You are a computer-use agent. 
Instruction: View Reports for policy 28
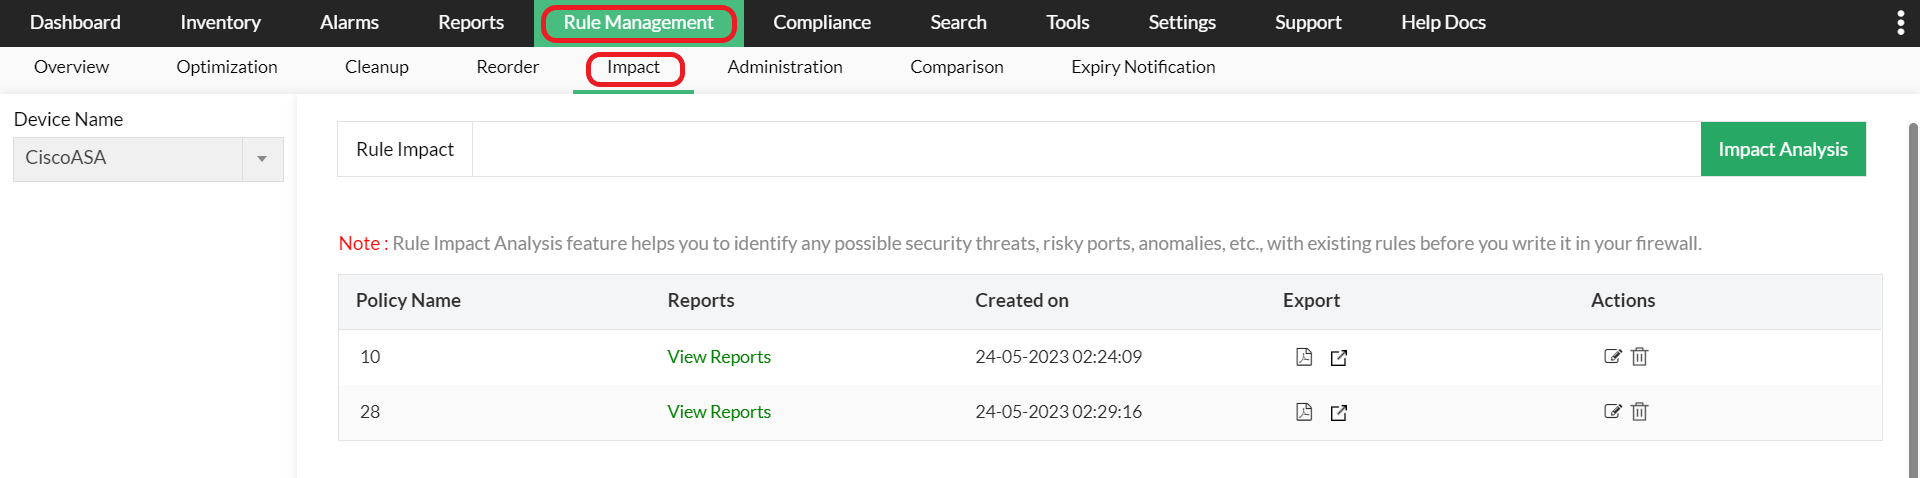(719, 412)
